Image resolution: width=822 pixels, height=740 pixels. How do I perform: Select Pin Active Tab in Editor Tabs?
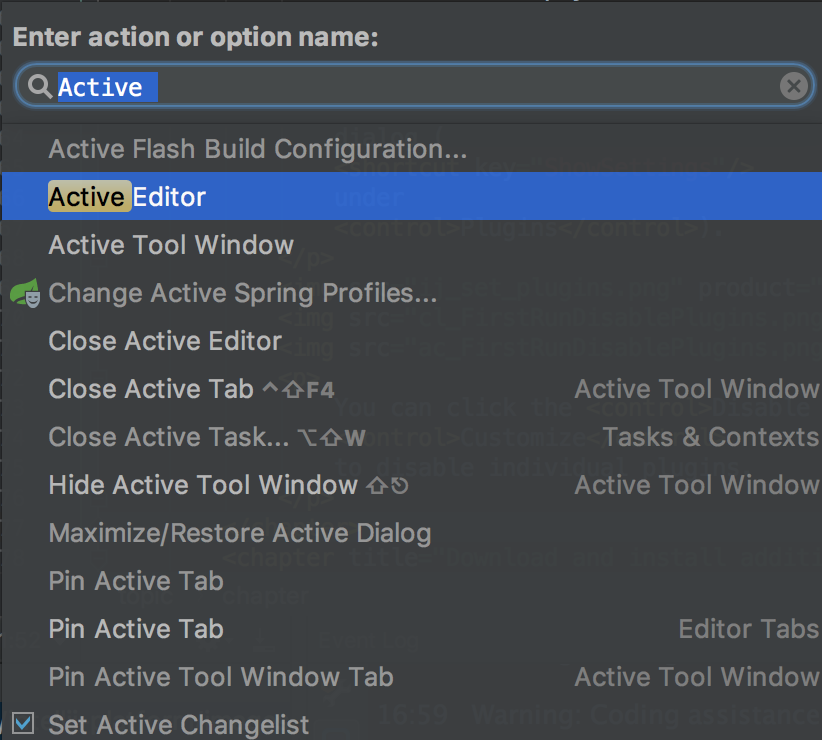click(x=136, y=629)
